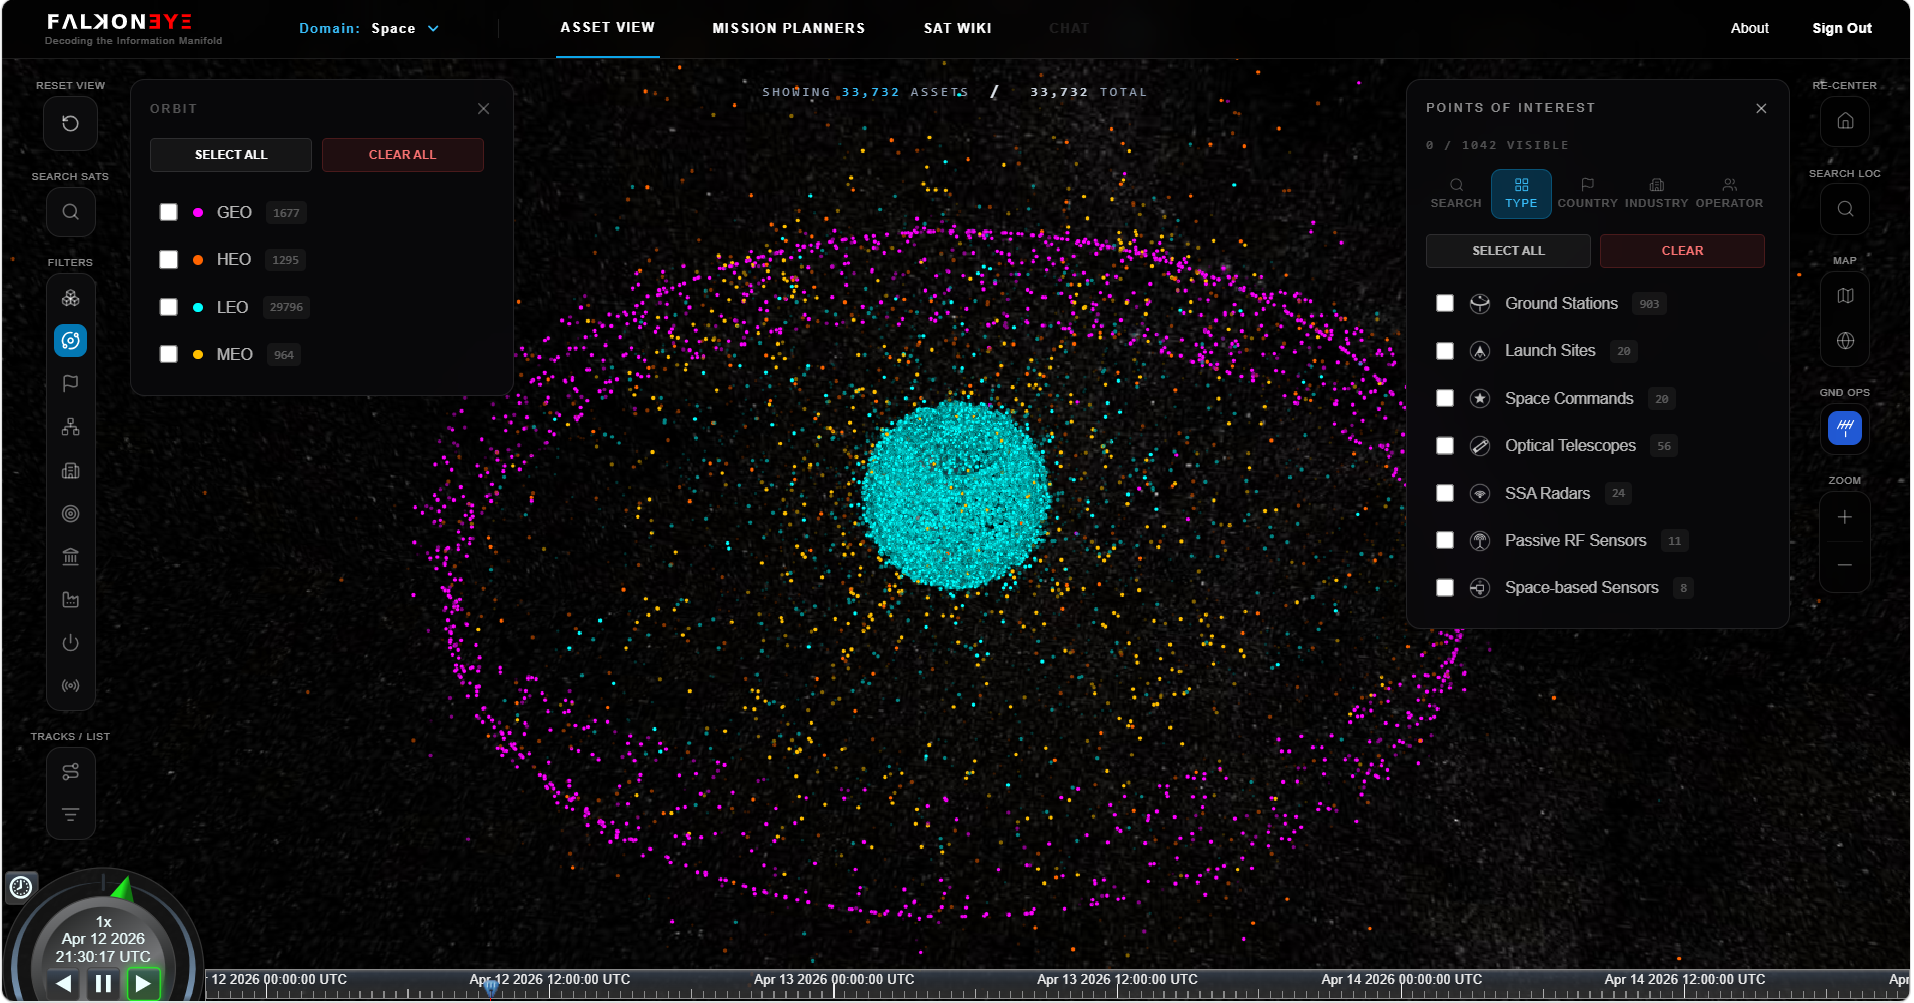Enable the Space-based Sensors checkbox

(1445, 587)
